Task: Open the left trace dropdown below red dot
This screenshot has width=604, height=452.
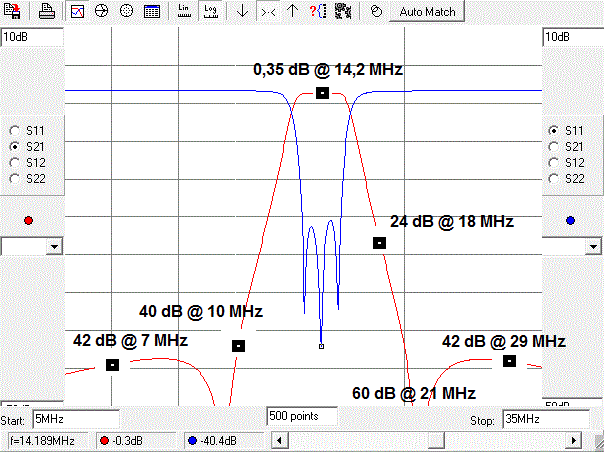Action: [x=54, y=246]
